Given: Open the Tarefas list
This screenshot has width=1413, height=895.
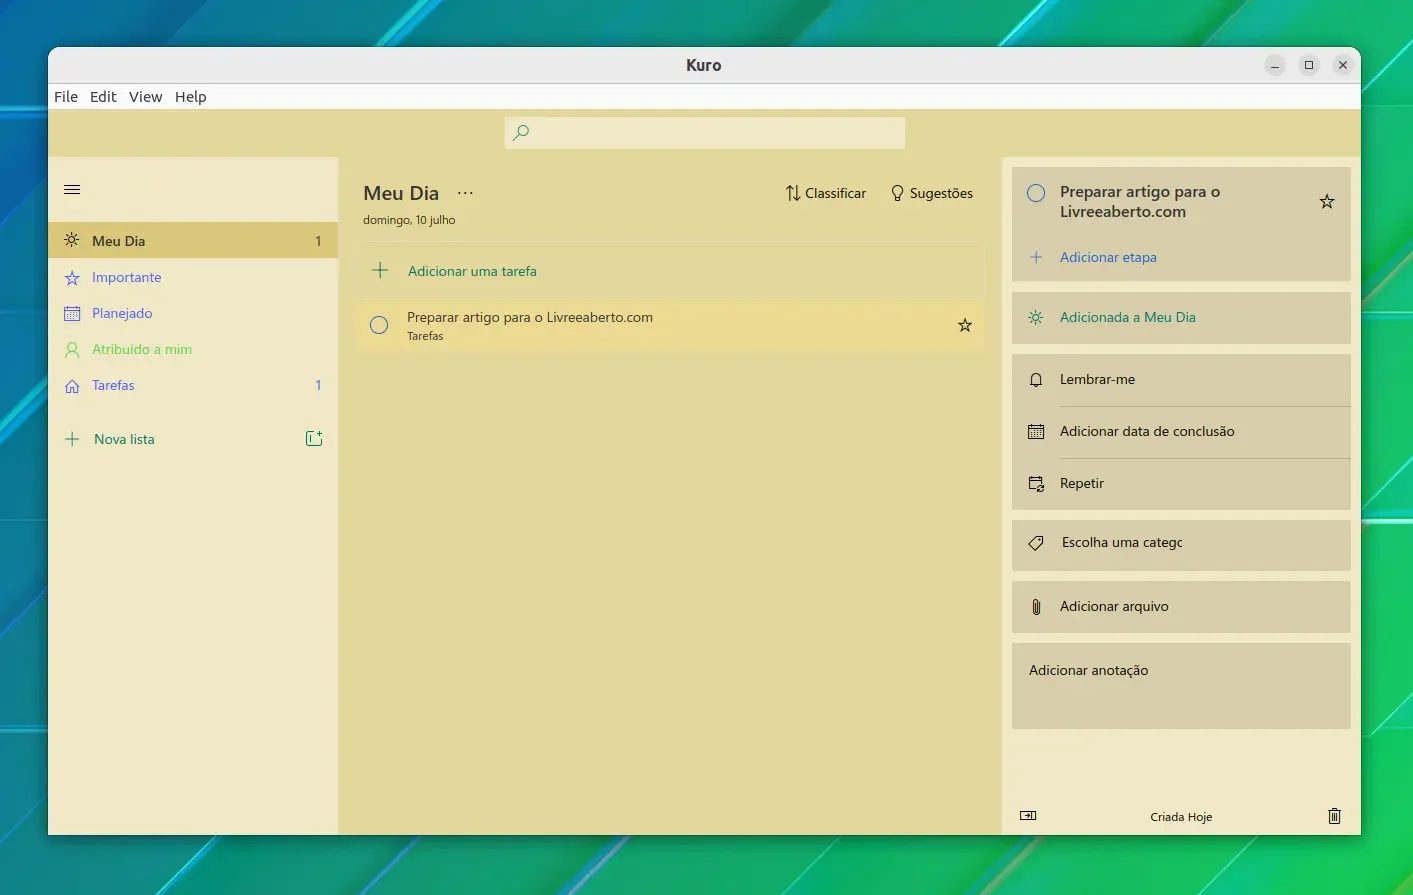Looking at the screenshot, I should pyautogui.click(x=193, y=385).
